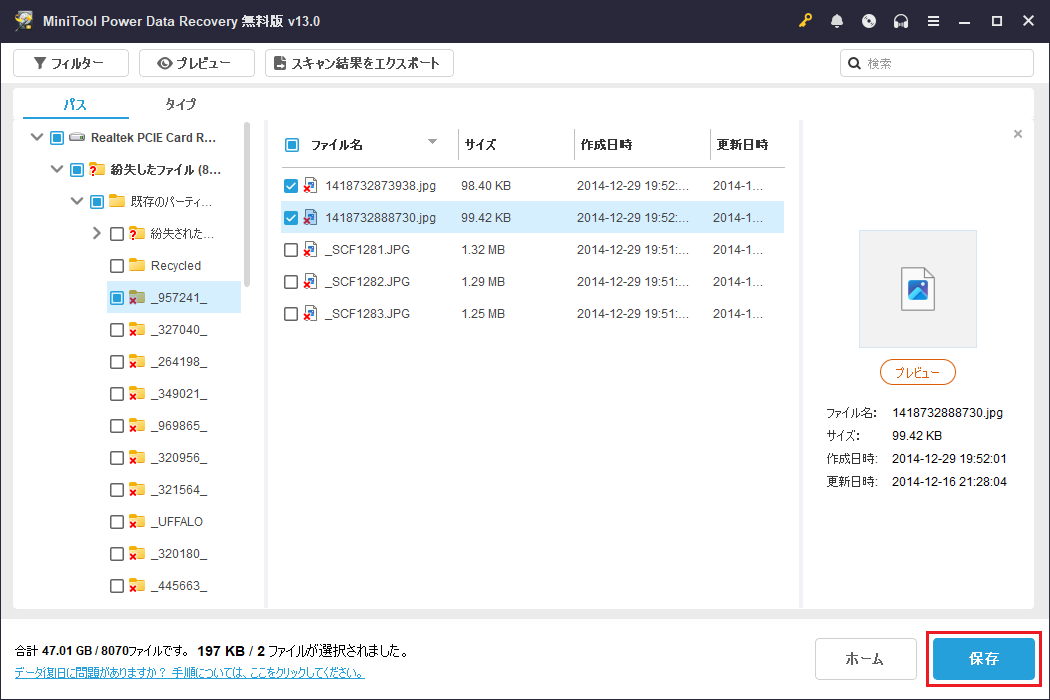Click the プレビュー toolbar button

tap(197, 63)
